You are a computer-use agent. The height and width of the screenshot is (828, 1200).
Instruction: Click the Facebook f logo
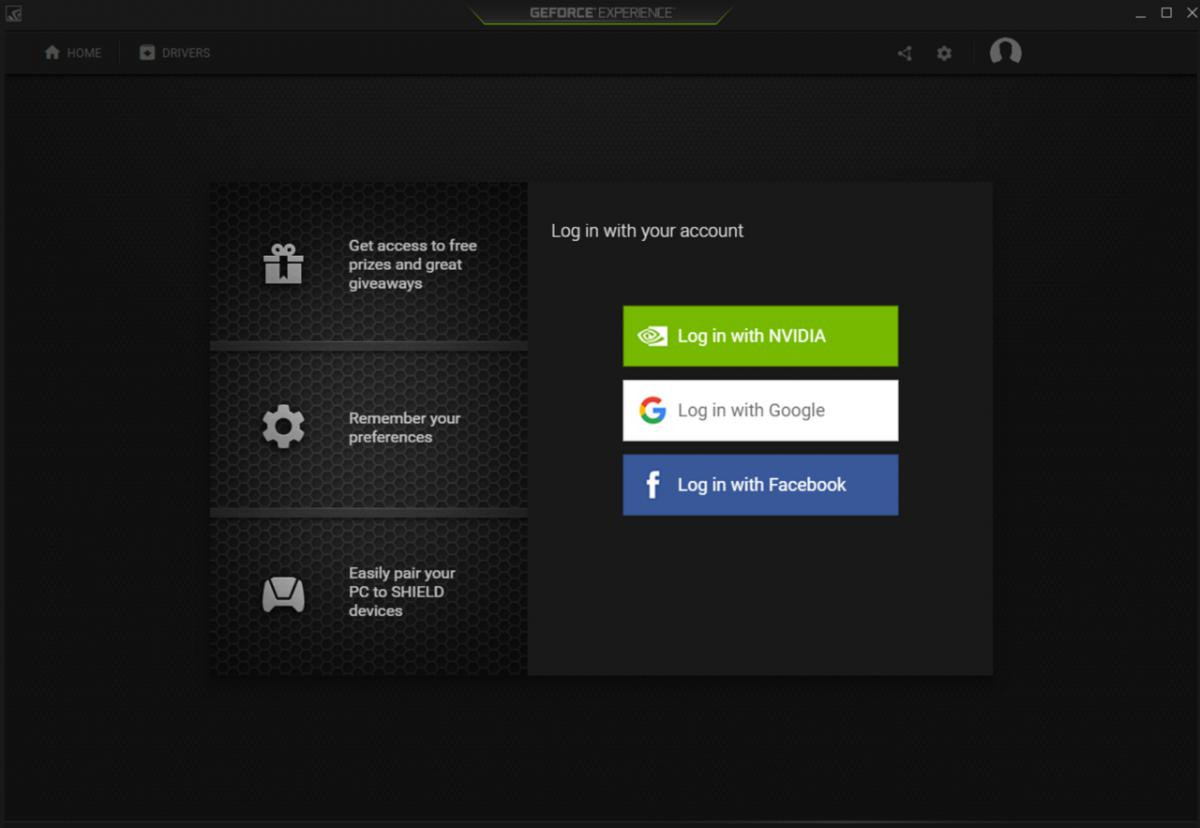pyautogui.click(x=652, y=485)
